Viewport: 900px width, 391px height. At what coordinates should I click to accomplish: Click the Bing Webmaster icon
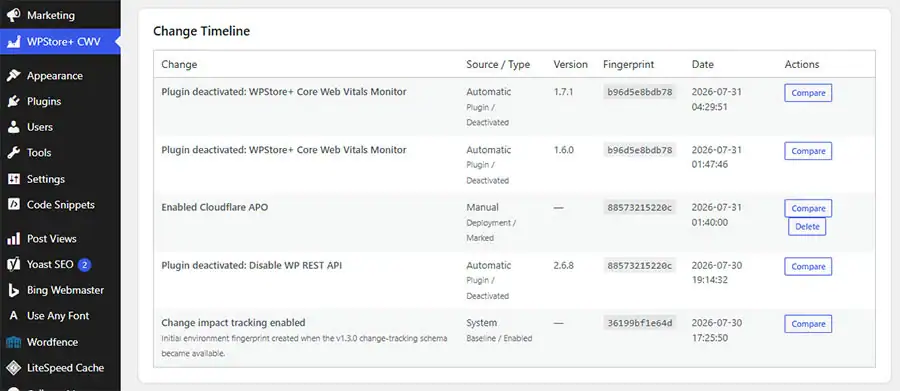(14, 291)
